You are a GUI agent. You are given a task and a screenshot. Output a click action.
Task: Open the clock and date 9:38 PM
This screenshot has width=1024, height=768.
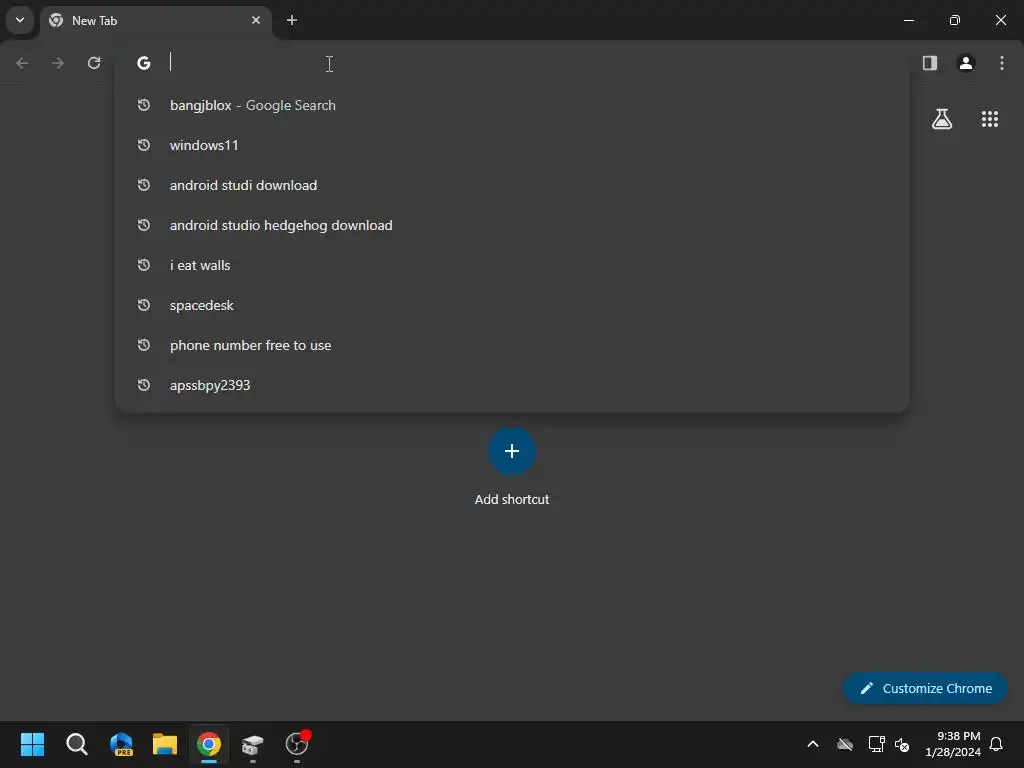[x=952, y=744]
